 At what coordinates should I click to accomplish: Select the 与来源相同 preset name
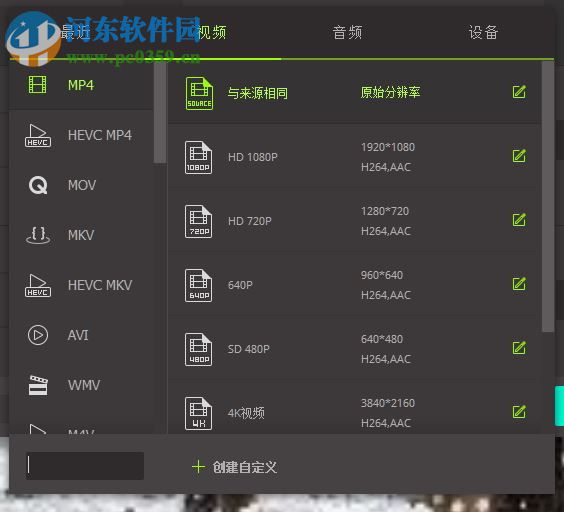click(x=258, y=93)
